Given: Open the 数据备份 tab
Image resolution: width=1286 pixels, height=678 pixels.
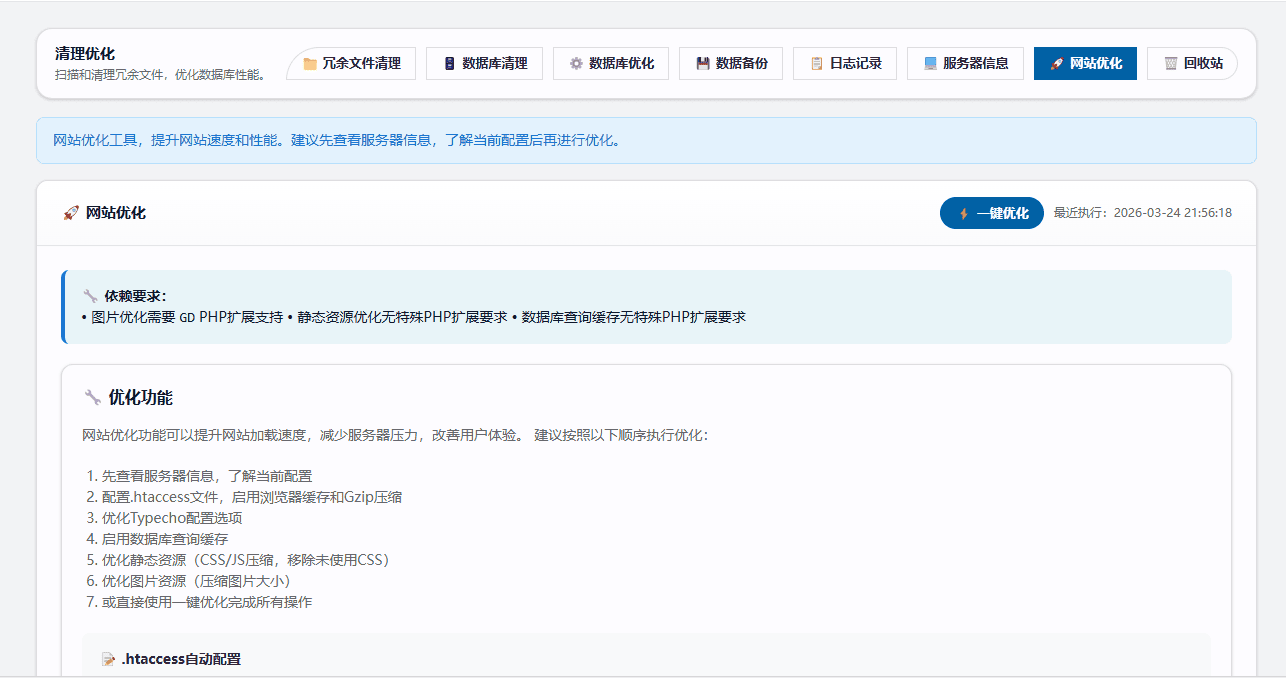Looking at the screenshot, I should coord(732,63).
